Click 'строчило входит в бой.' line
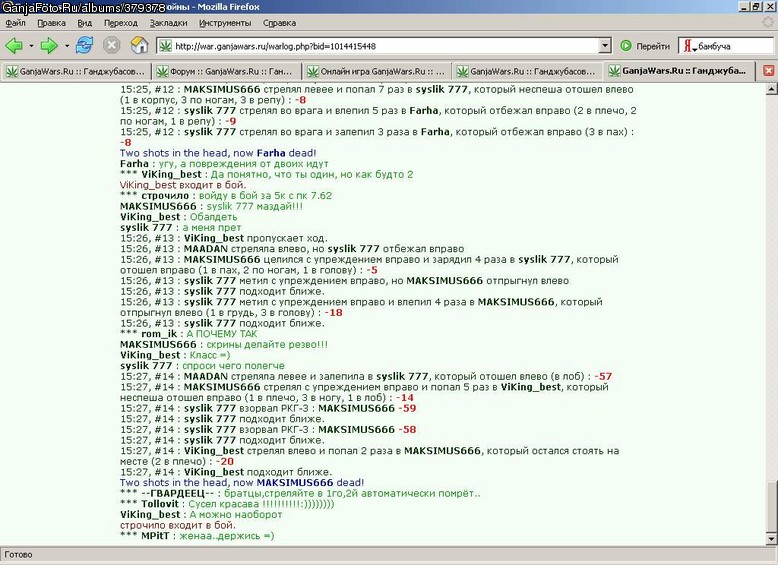778x565 pixels. coord(178,525)
